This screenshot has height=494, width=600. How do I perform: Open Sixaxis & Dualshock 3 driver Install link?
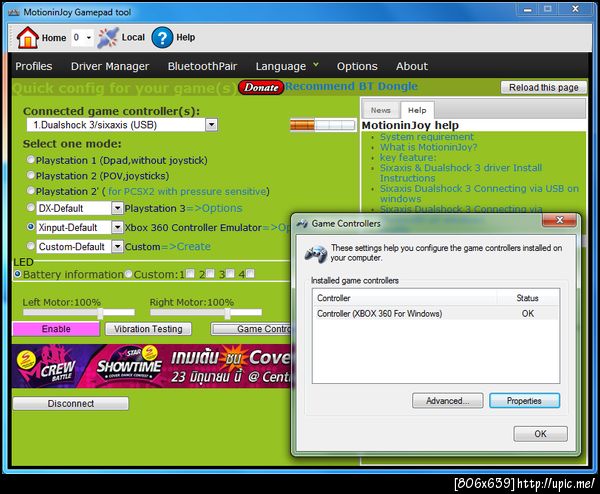click(461, 173)
